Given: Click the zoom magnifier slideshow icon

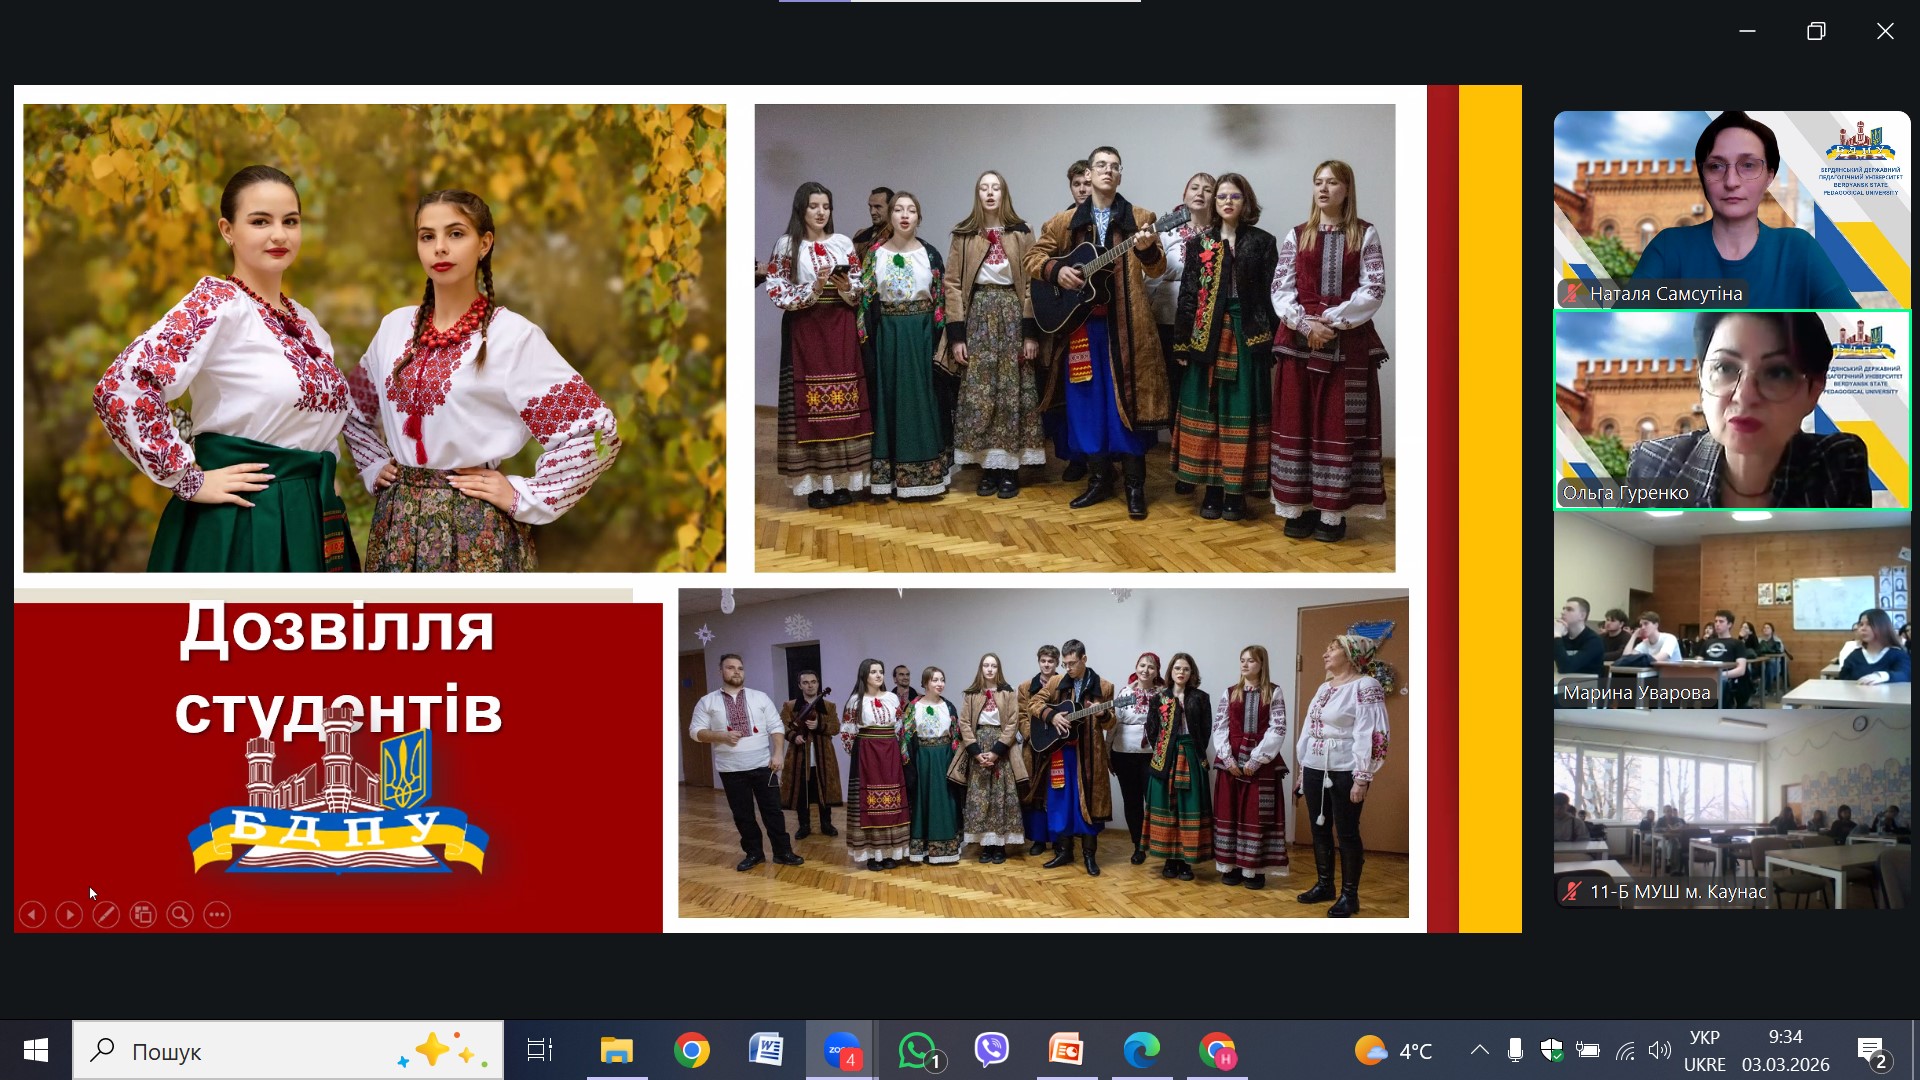Looking at the screenshot, I should [180, 915].
